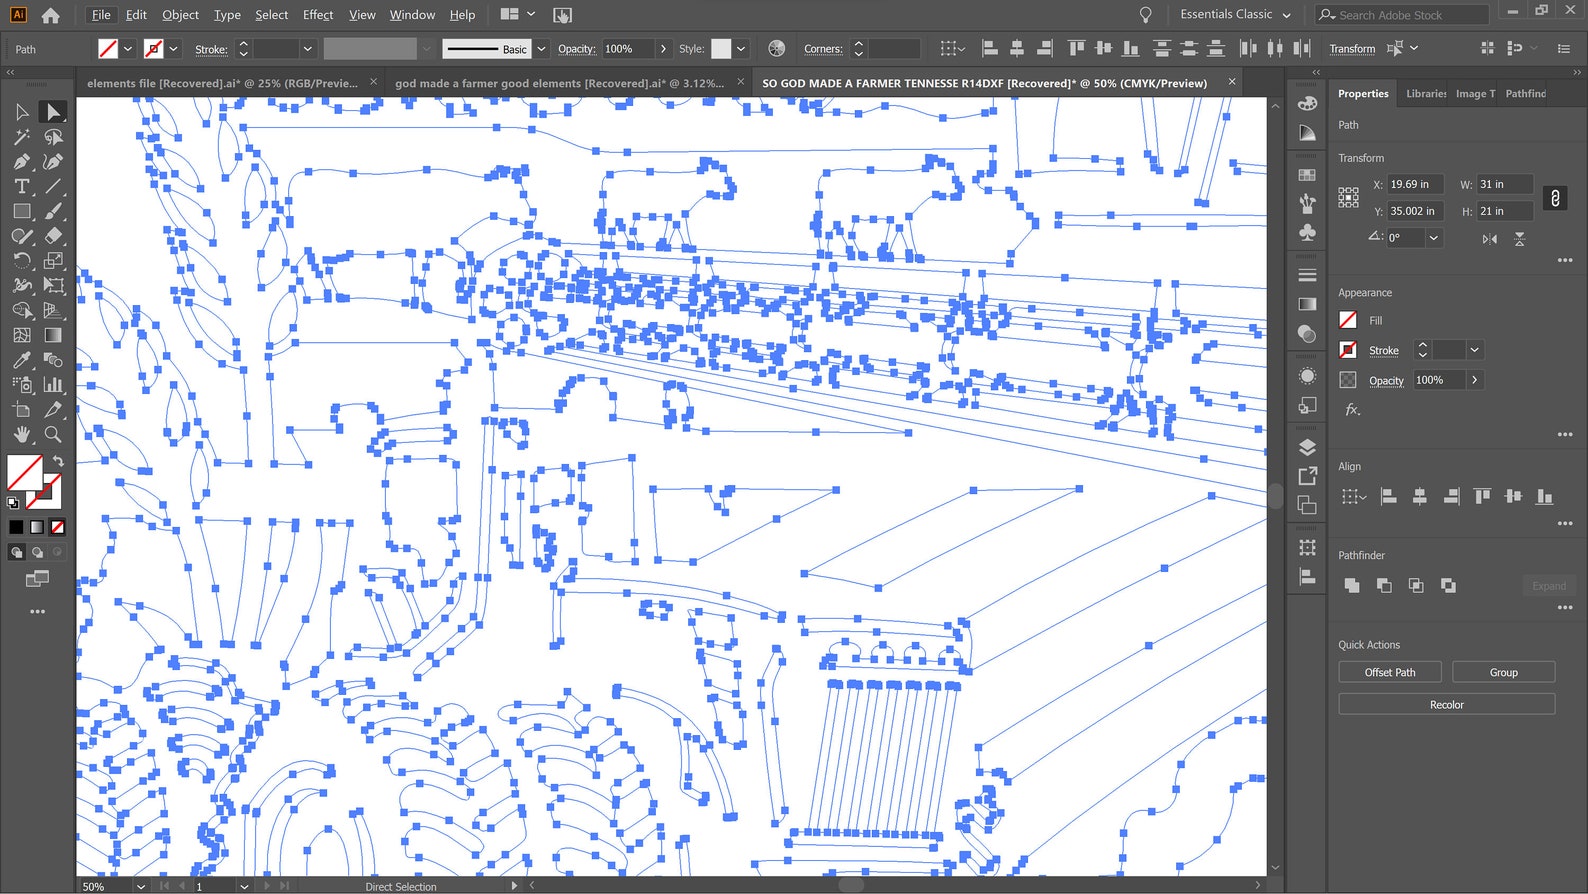Click the Offset Path button
The height and width of the screenshot is (894, 1588).
pyautogui.click(x=1389, y=673)
